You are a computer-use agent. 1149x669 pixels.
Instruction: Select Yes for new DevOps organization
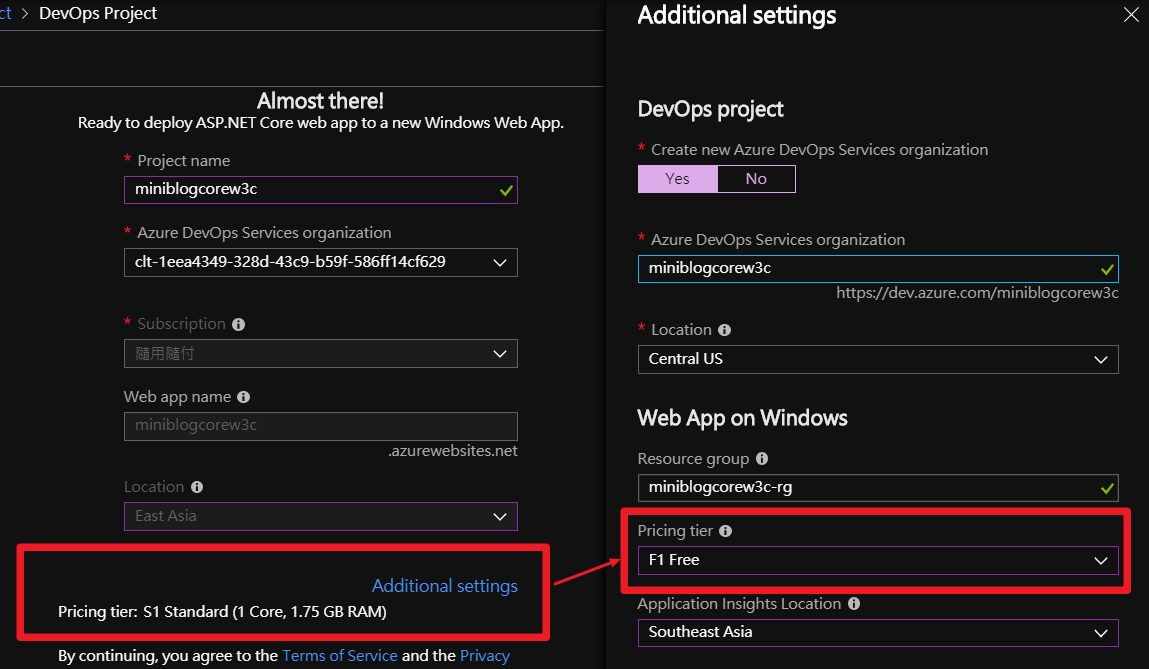click(678, 179)
